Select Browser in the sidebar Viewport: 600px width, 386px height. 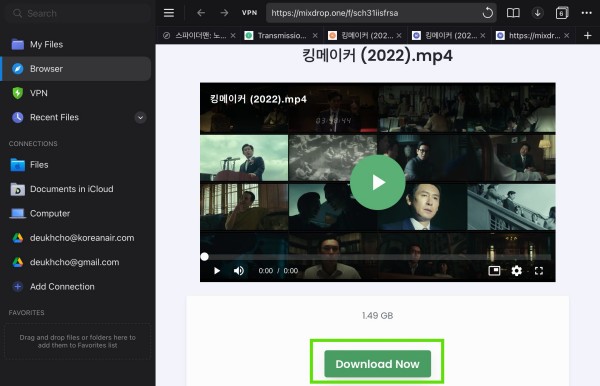click(77, 69)
